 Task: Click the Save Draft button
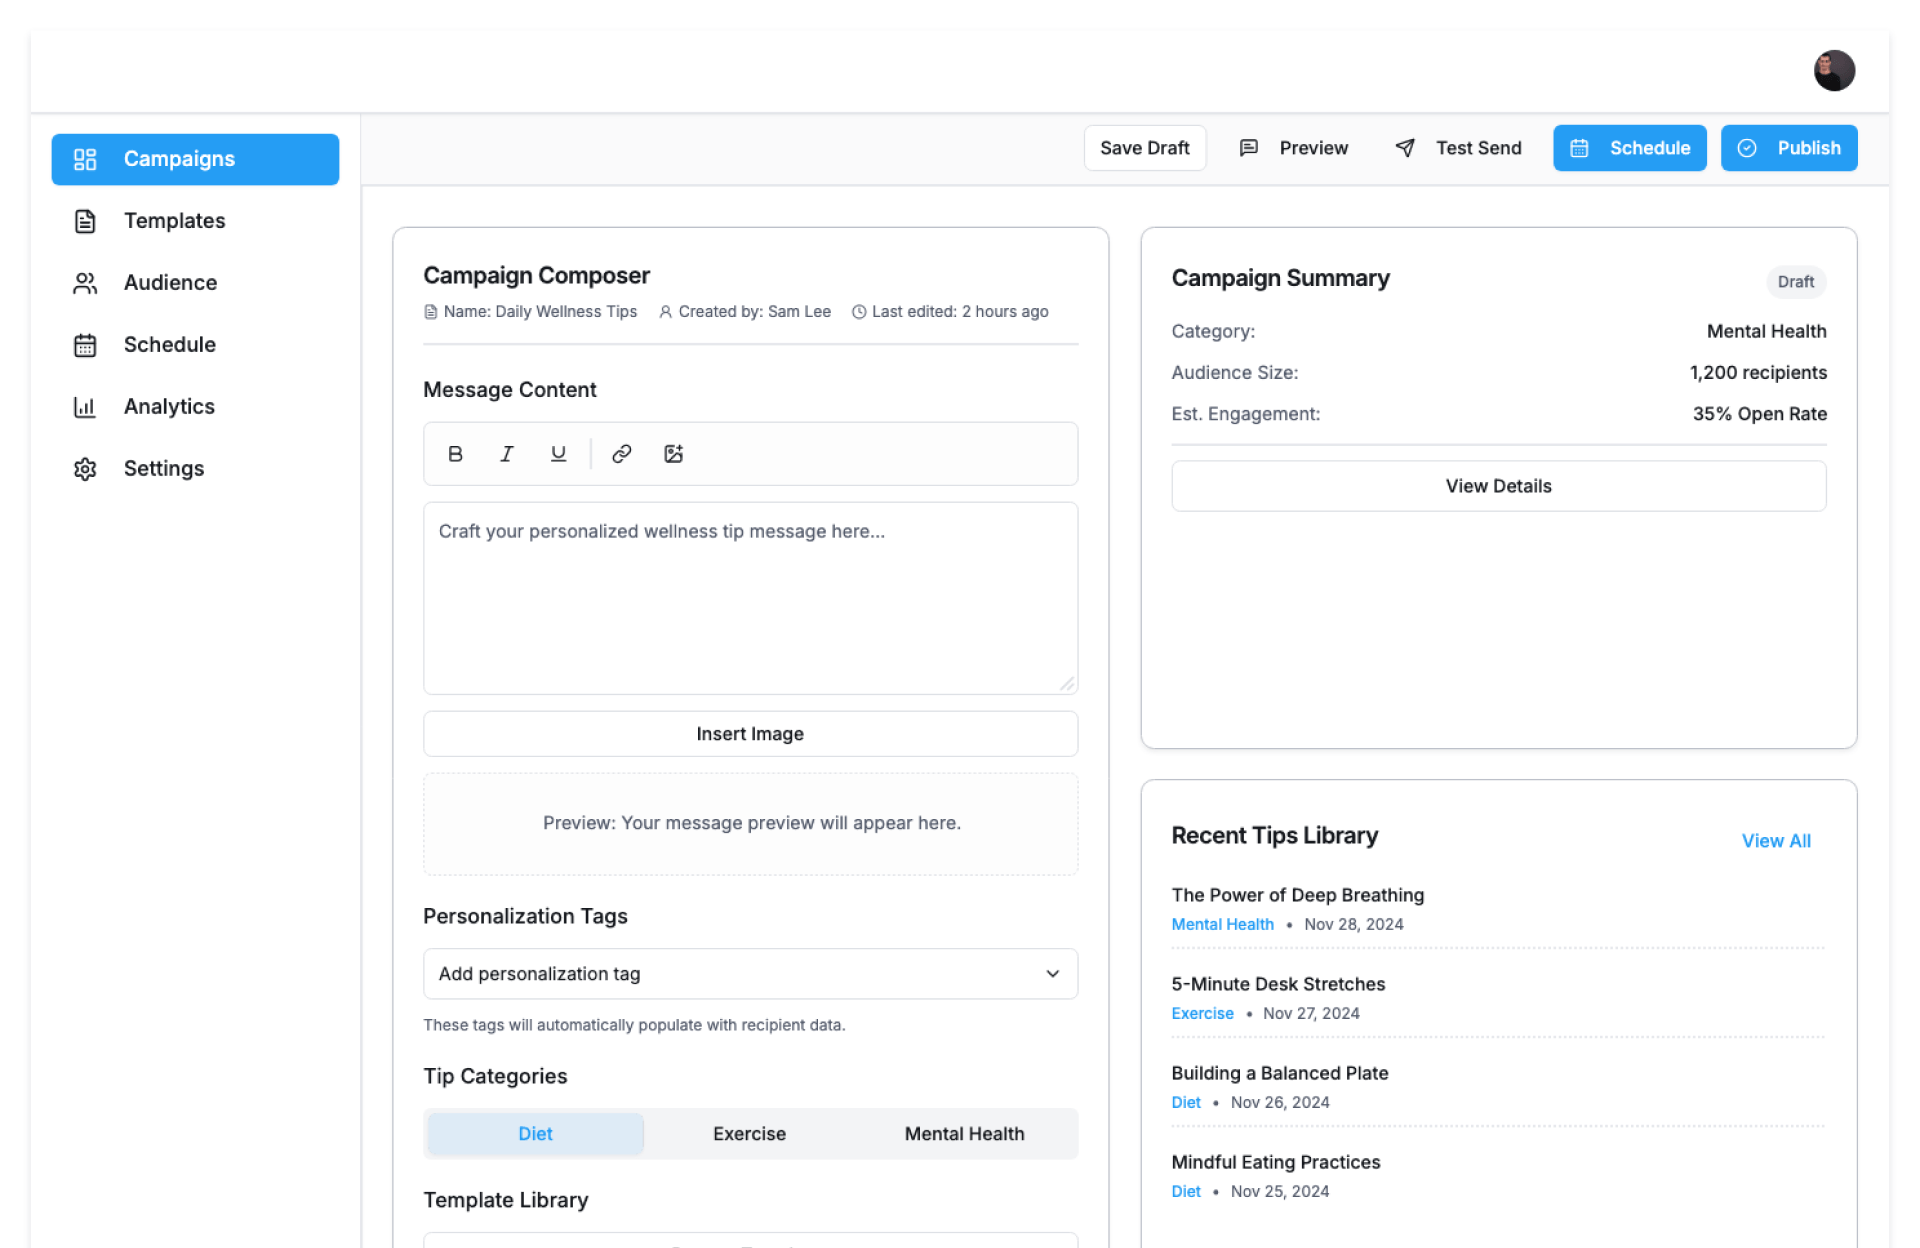coord(1144,148)
